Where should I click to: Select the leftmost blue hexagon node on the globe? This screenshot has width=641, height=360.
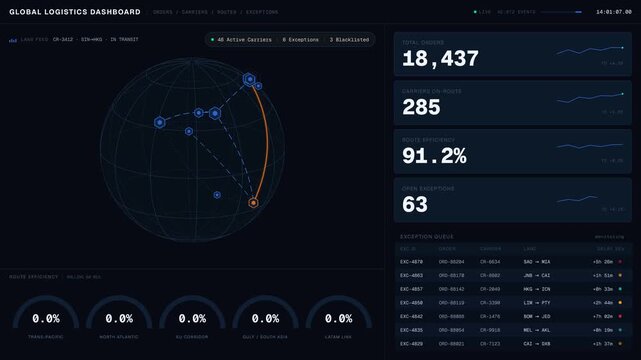tap(160, 122)
